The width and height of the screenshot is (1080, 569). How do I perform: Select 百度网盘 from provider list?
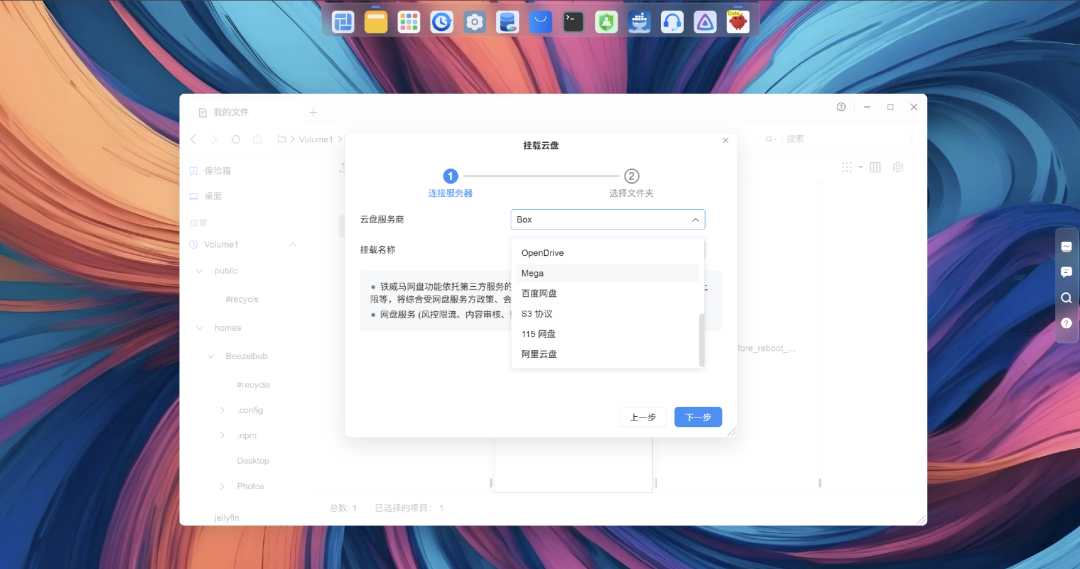(607, 293)
